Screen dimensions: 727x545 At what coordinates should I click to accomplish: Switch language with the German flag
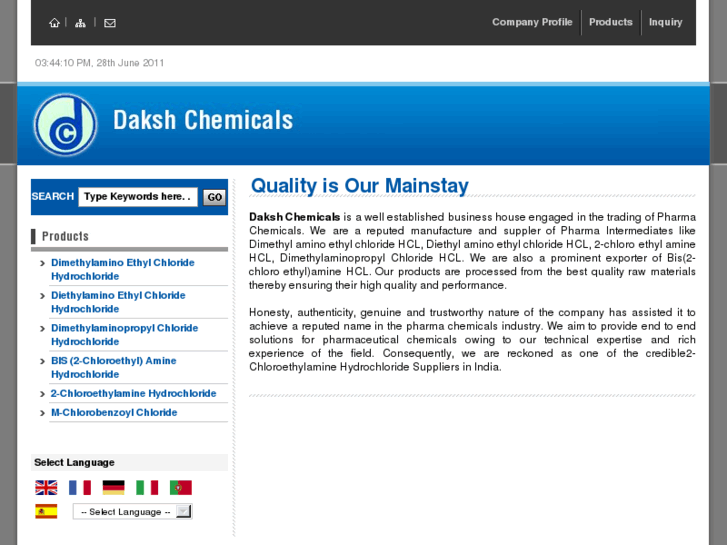click(x=114, y=487)
